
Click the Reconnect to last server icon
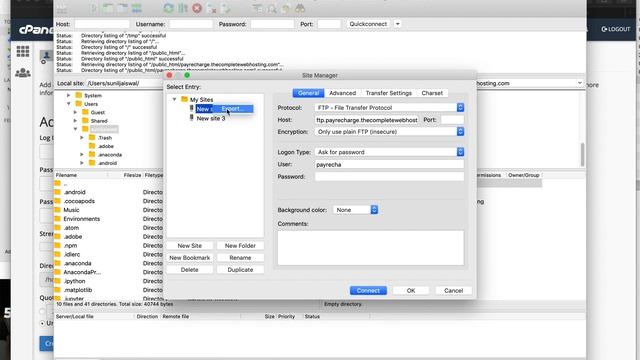coord(226,8)
